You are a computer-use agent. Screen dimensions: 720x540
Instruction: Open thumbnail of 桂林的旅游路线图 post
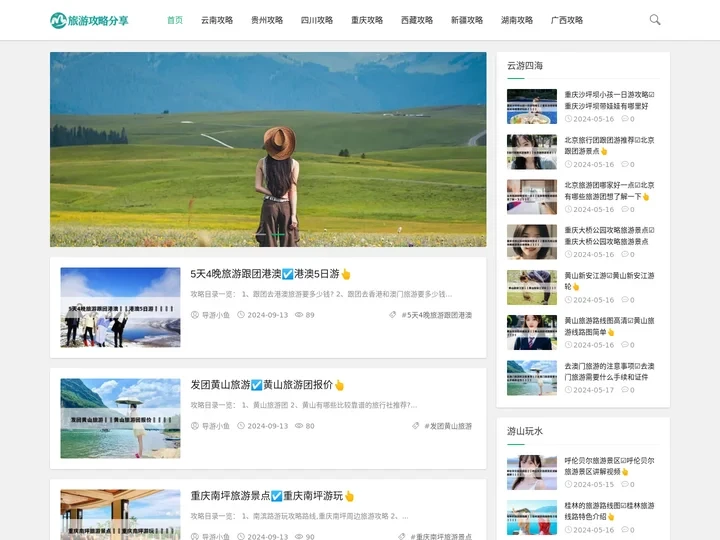tap(532, 518)
